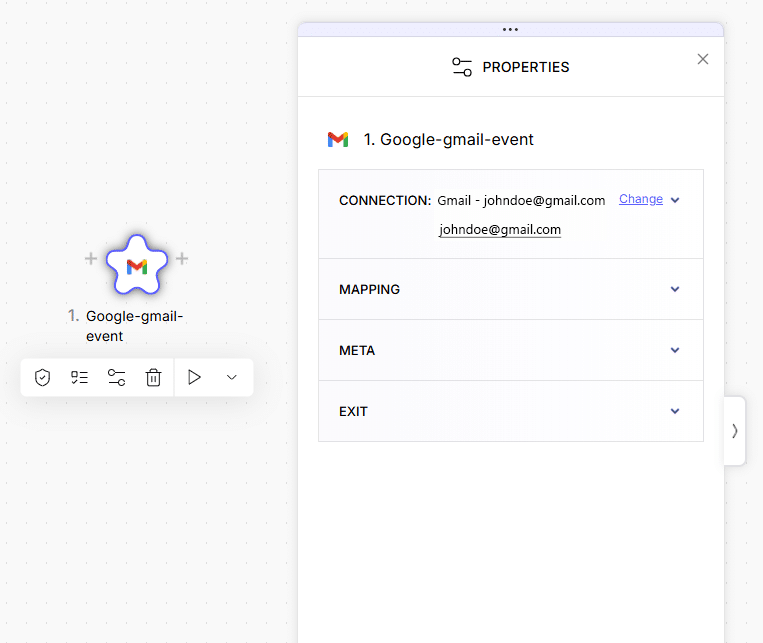Add a step before the Gmail node
Image resolution: width=763 pixels, height=643 pixels.
click(x=91, y=258)
